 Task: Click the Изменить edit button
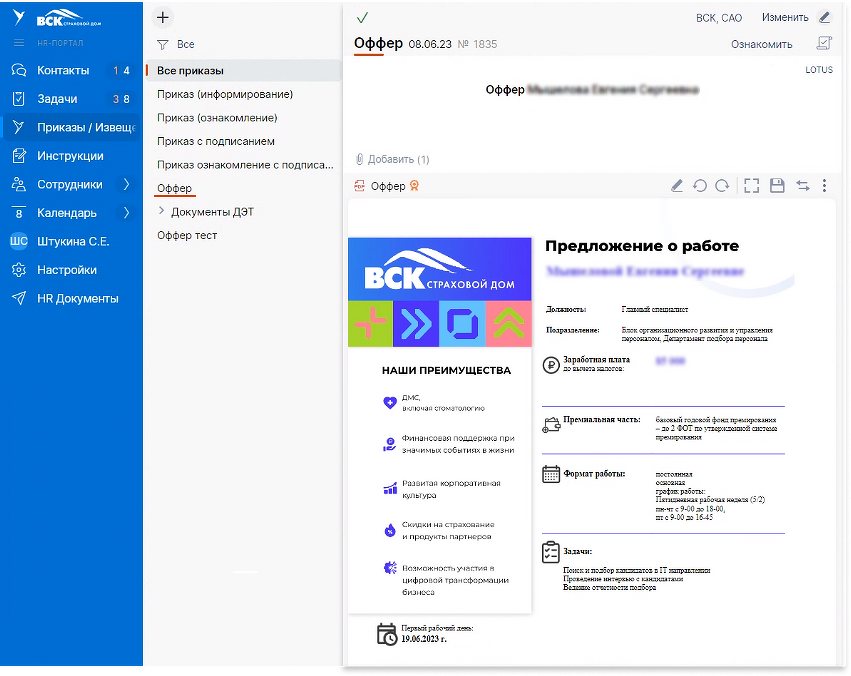tap(795, 18)
